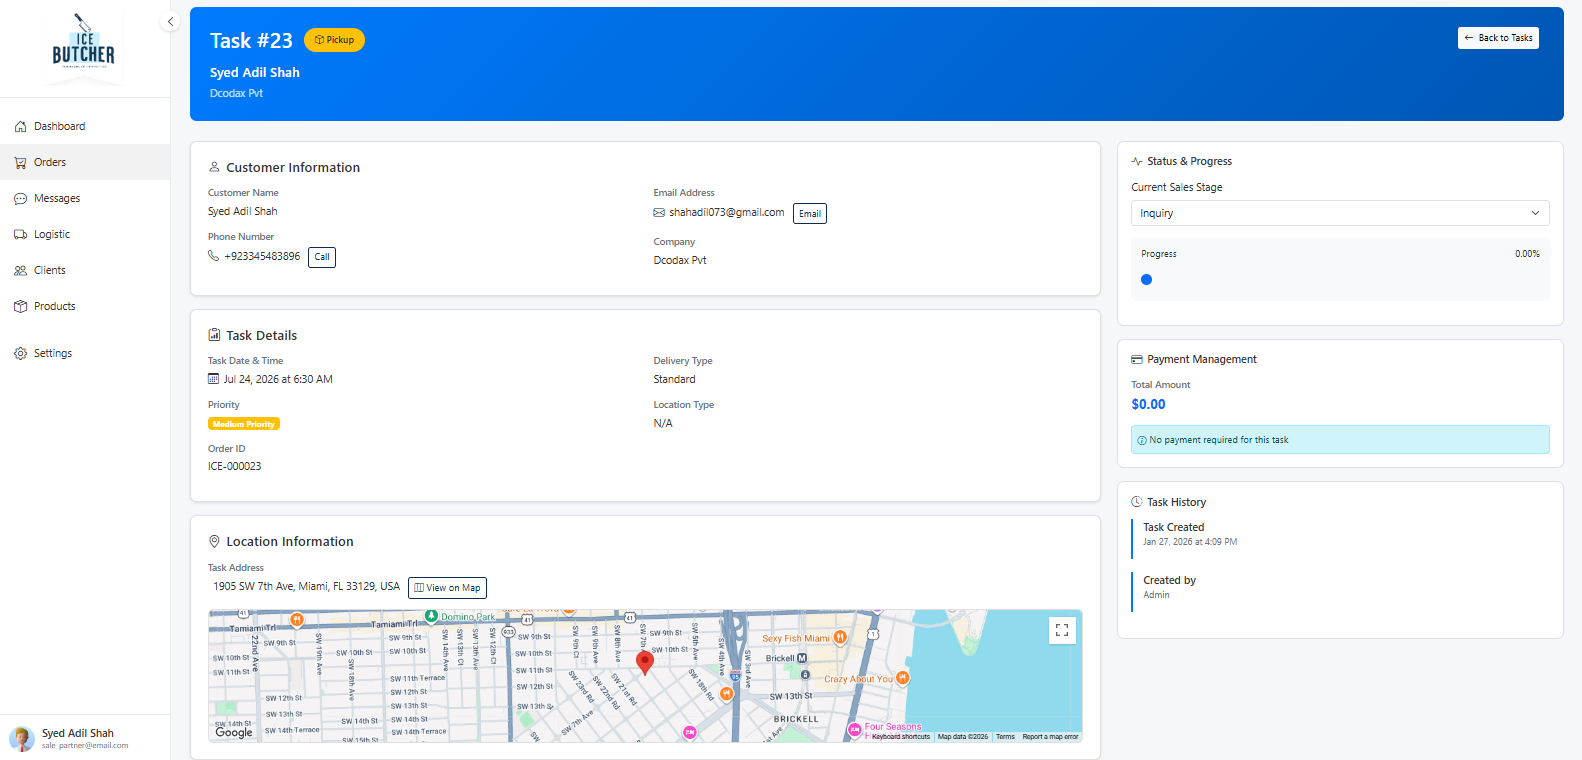1582x760 pixels.
Task: Toggle fullscreen view on the map
Action: [1062, 630]
